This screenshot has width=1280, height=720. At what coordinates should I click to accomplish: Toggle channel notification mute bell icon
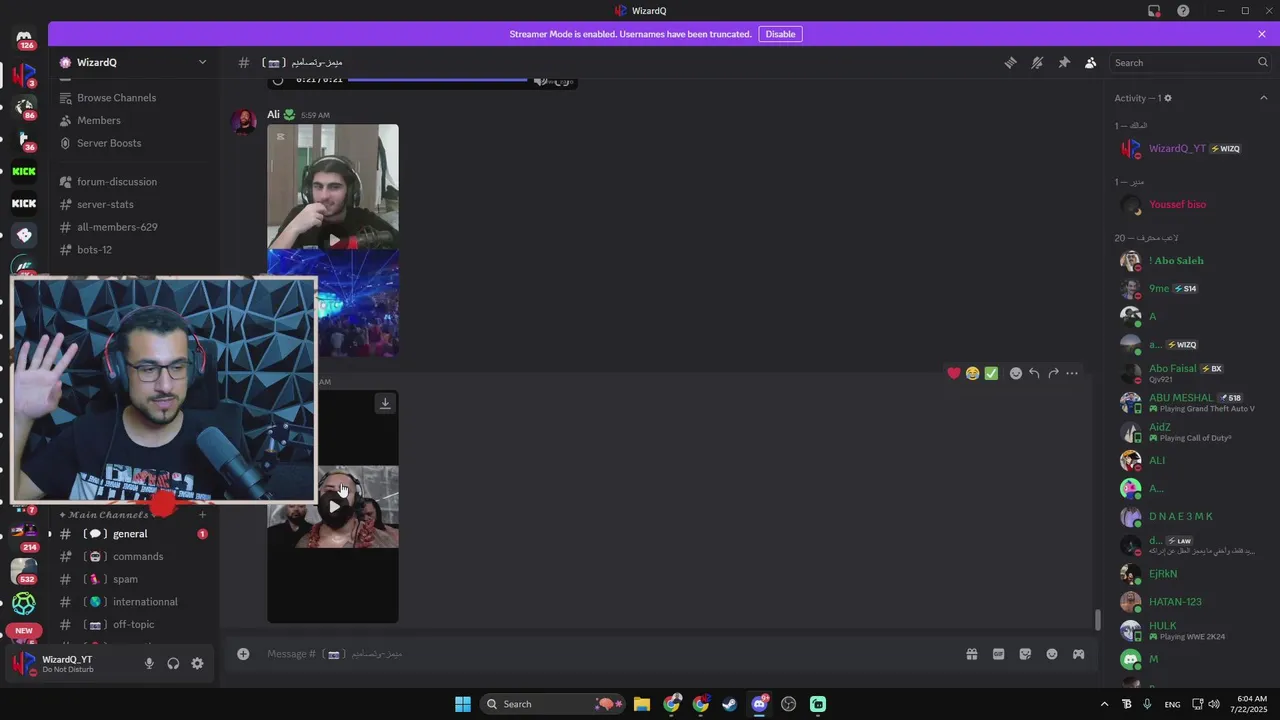pos(1037,62)
